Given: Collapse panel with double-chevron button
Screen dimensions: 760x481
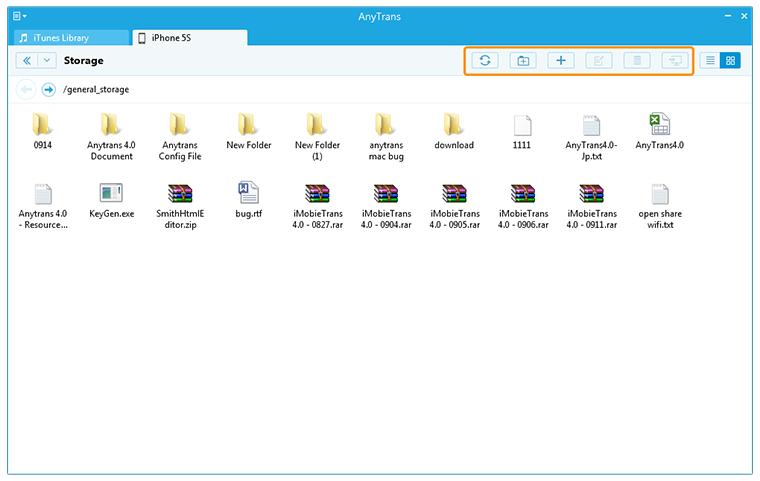Looking at the screenshot, I should pyautogui.click(x=27, y=60).
